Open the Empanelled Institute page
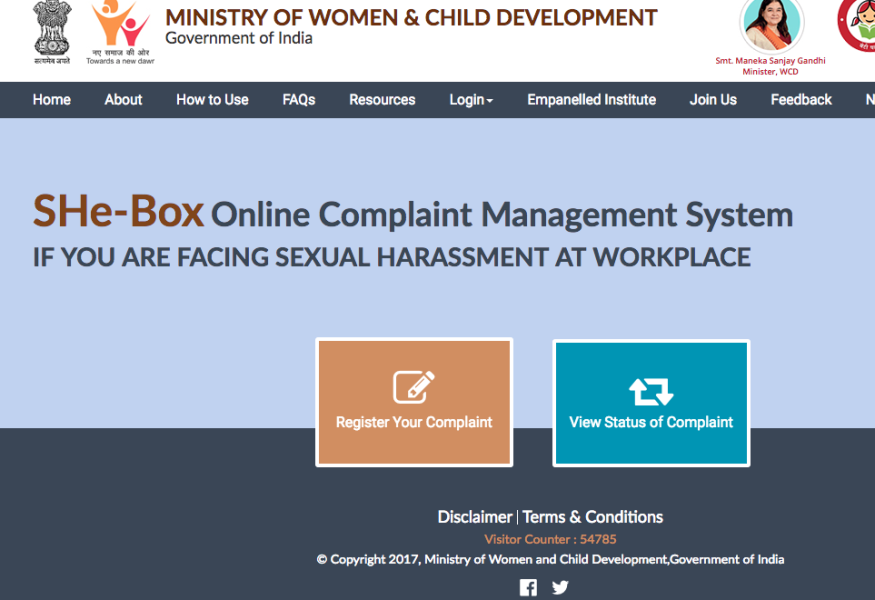This screenshot has height=600, width=875. 592,100
